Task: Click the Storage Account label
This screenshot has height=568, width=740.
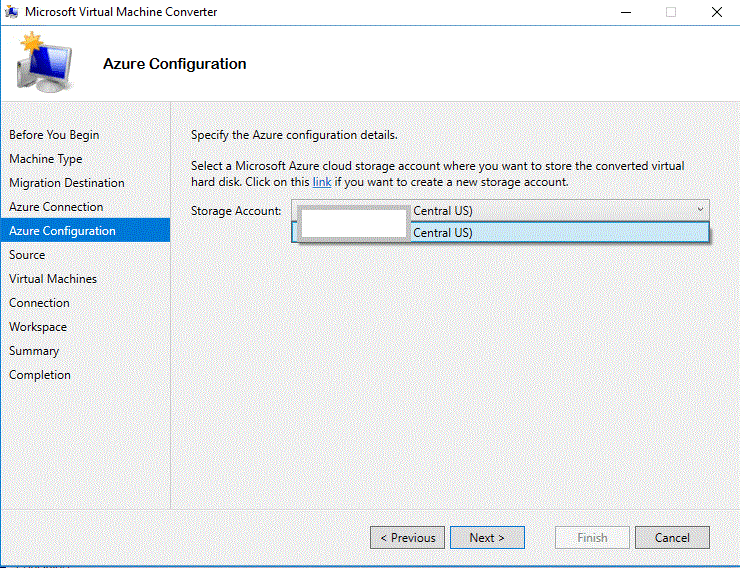Action: pos(236,211)
